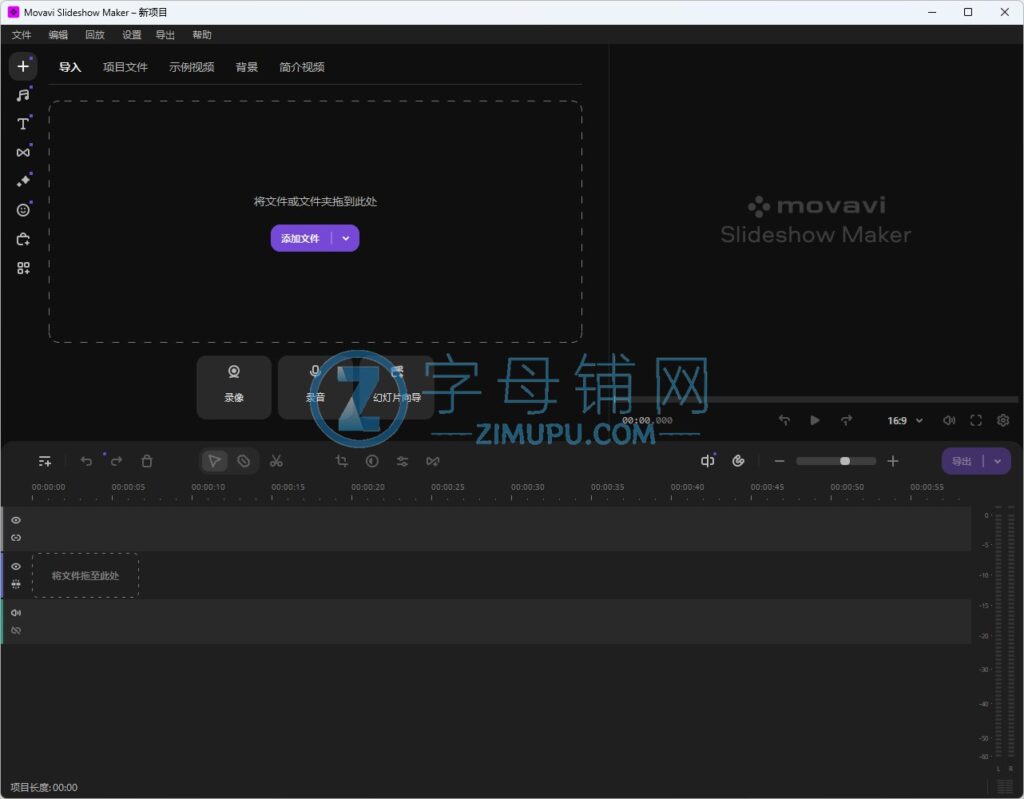Viewport: 1024px width, 799px height.
Task: Open the 导出 menu in menu bar
Action: click(x=165, y=35)
